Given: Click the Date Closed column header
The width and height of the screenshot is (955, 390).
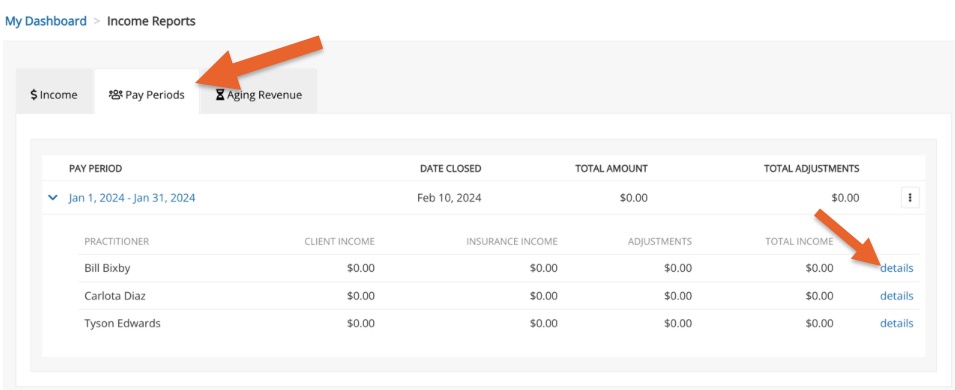Looking at the screenshot, I should point(451,169).
